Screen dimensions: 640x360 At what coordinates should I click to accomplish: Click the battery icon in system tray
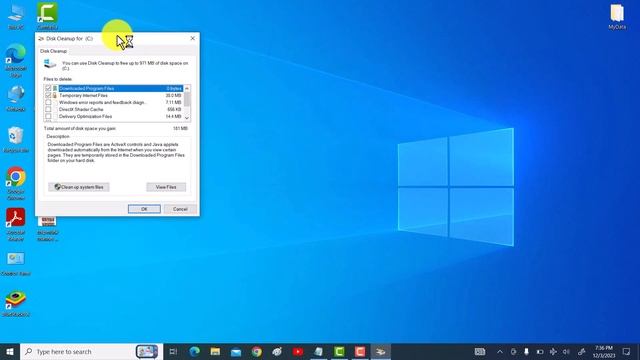540,351
